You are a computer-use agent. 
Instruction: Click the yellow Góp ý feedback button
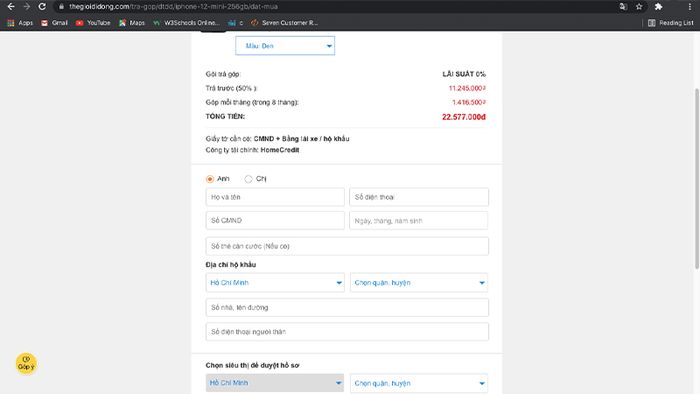[x=26, y=364]
